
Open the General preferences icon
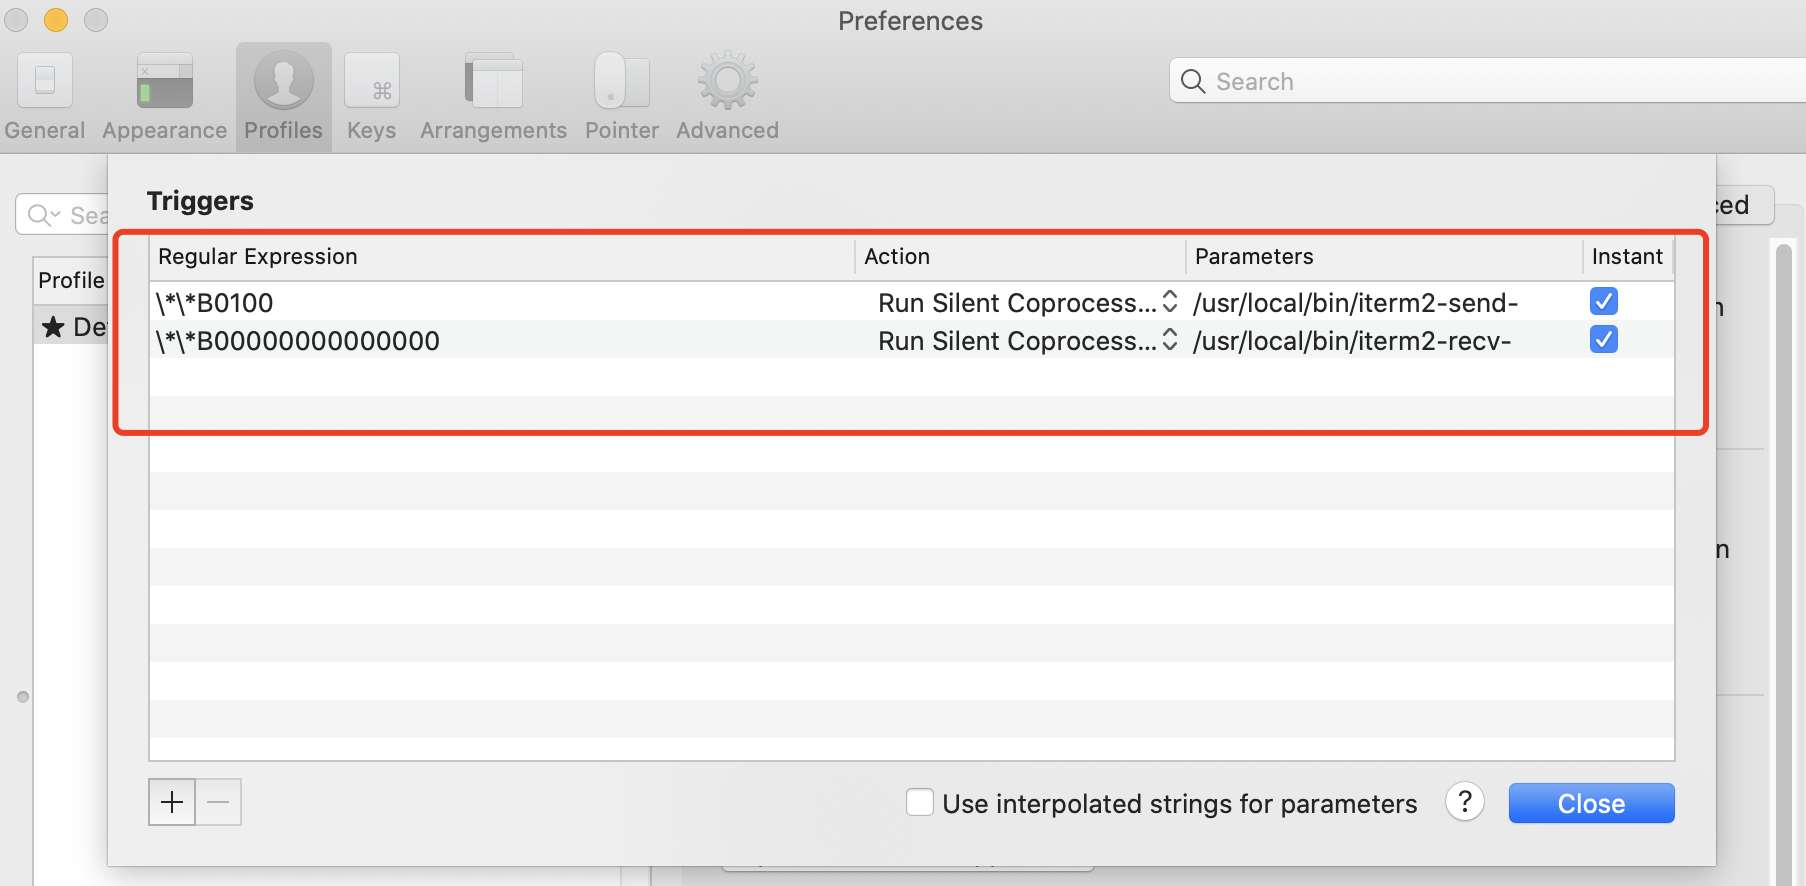click(x=44, y=97)
